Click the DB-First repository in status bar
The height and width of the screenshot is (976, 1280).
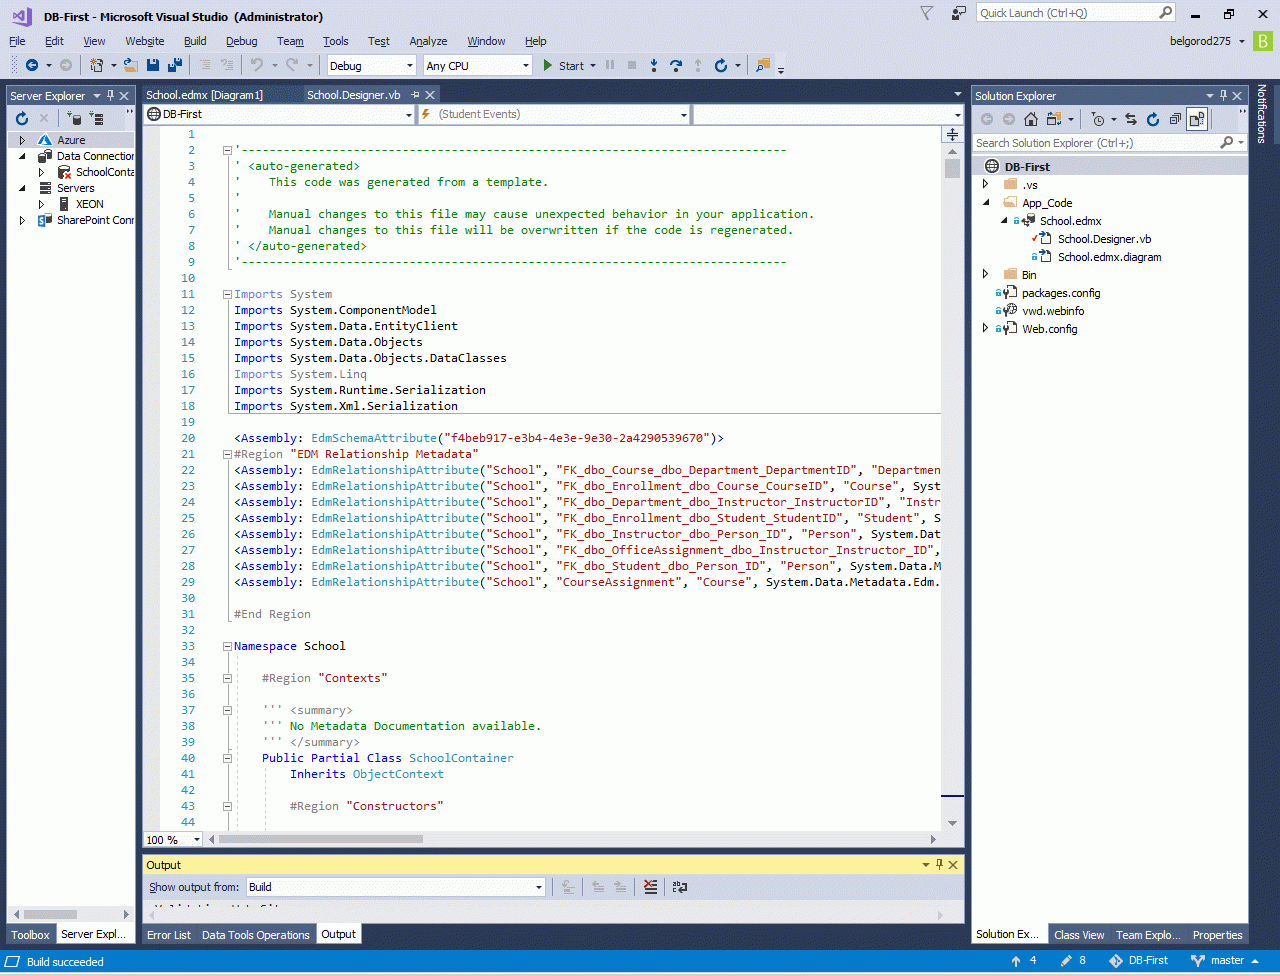pyautogui.click(x=1138, y=961)
